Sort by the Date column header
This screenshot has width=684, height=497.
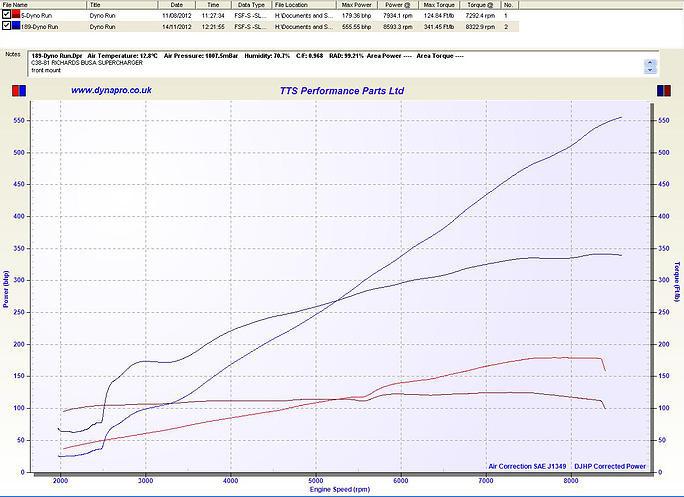click(x=177, y=5)
